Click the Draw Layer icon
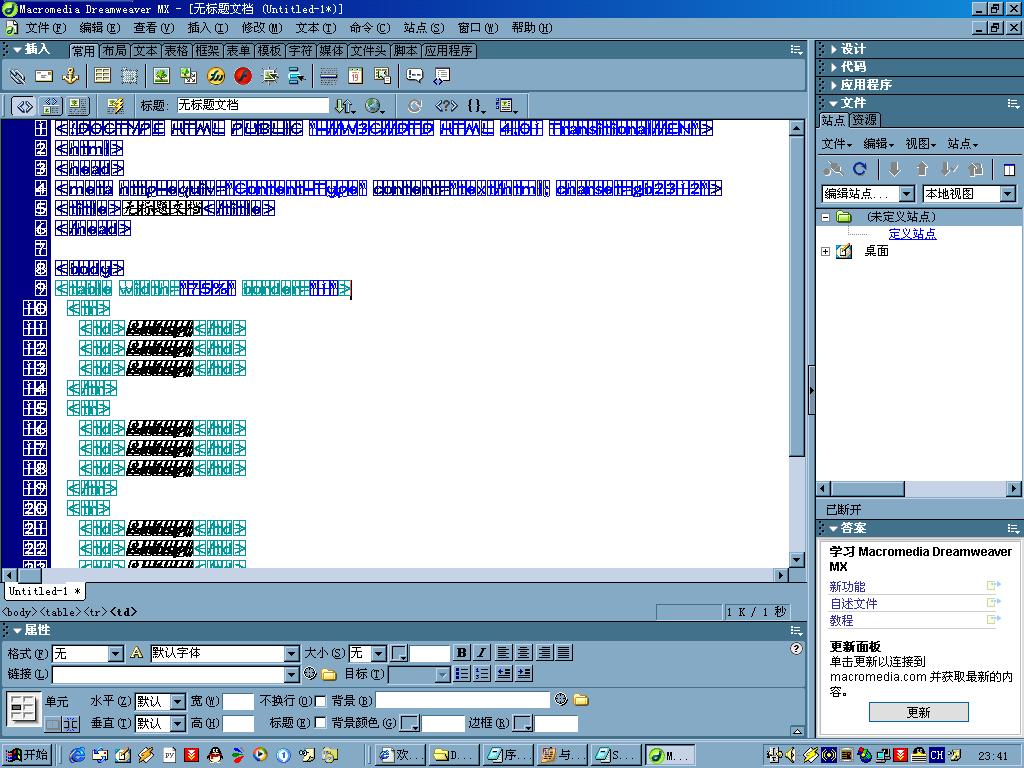Image resolution: width=1024 pixels, height=768 pixels. tap(129, 76)
